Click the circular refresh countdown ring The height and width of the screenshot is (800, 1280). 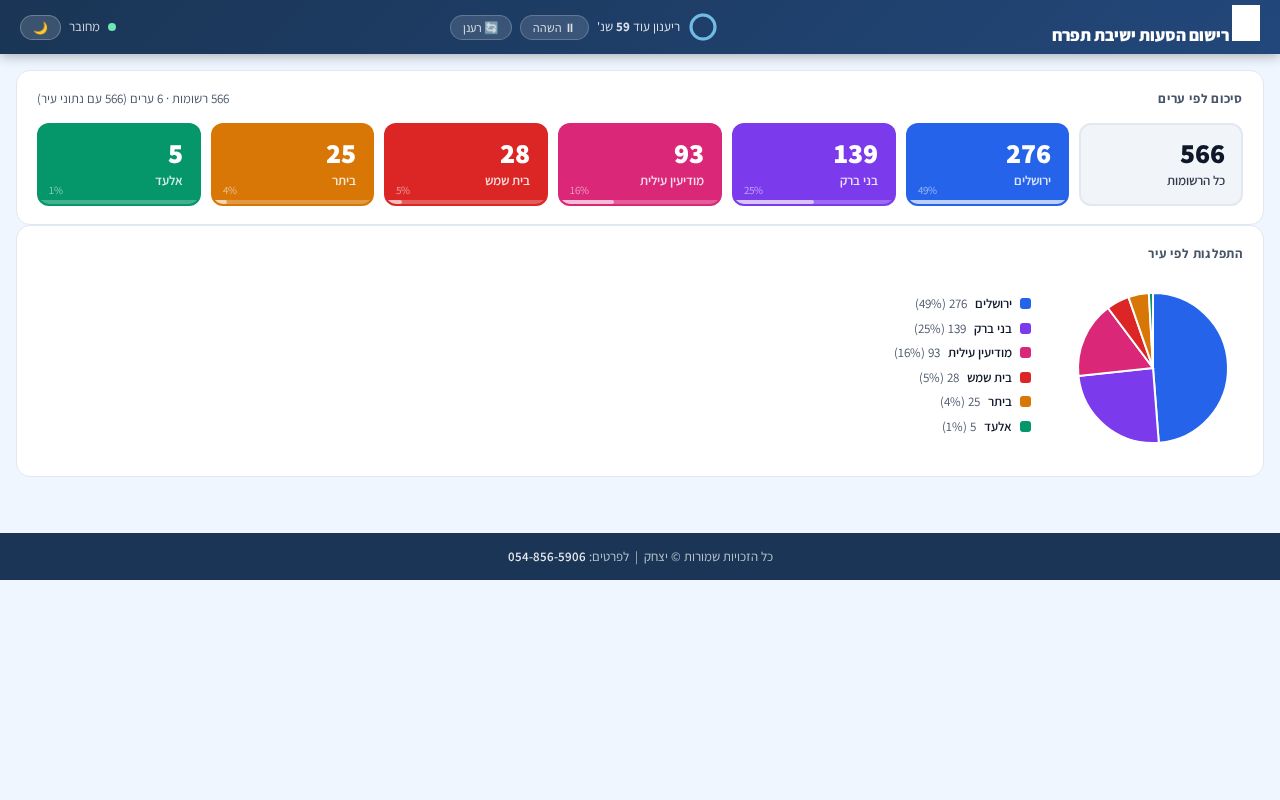click(x=703, y=27)
